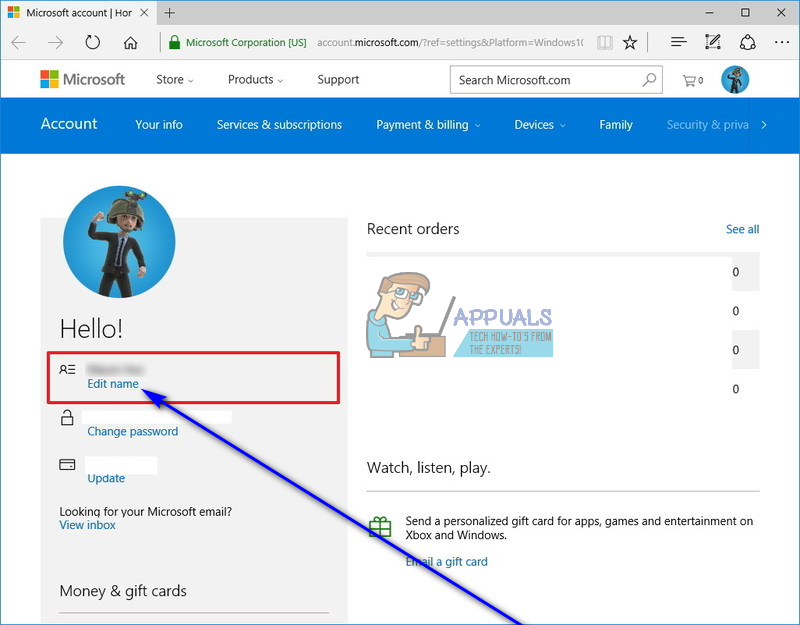Open the Support link
The image size is (800, 625).
point(338,80)
